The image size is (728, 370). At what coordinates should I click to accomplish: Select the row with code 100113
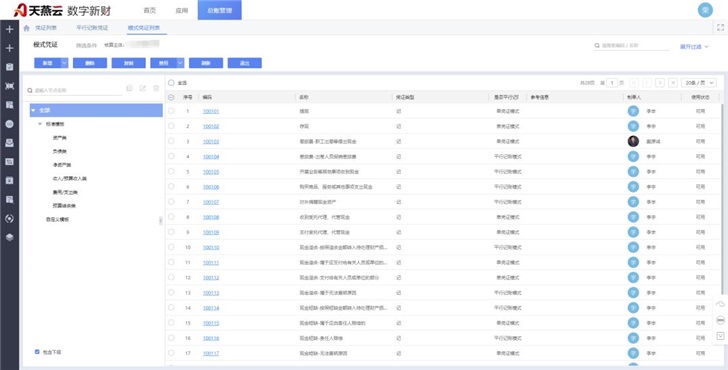coord(171,292)
